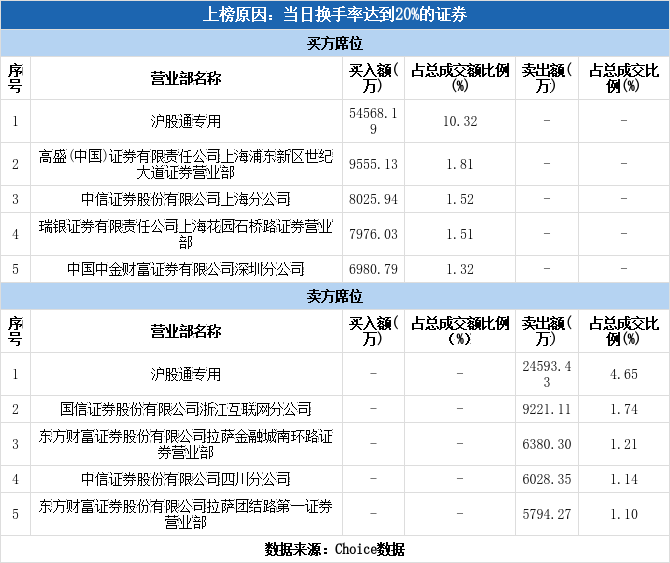
Task: Click the buyer percentage 10.32
Action: click(460, 121)
